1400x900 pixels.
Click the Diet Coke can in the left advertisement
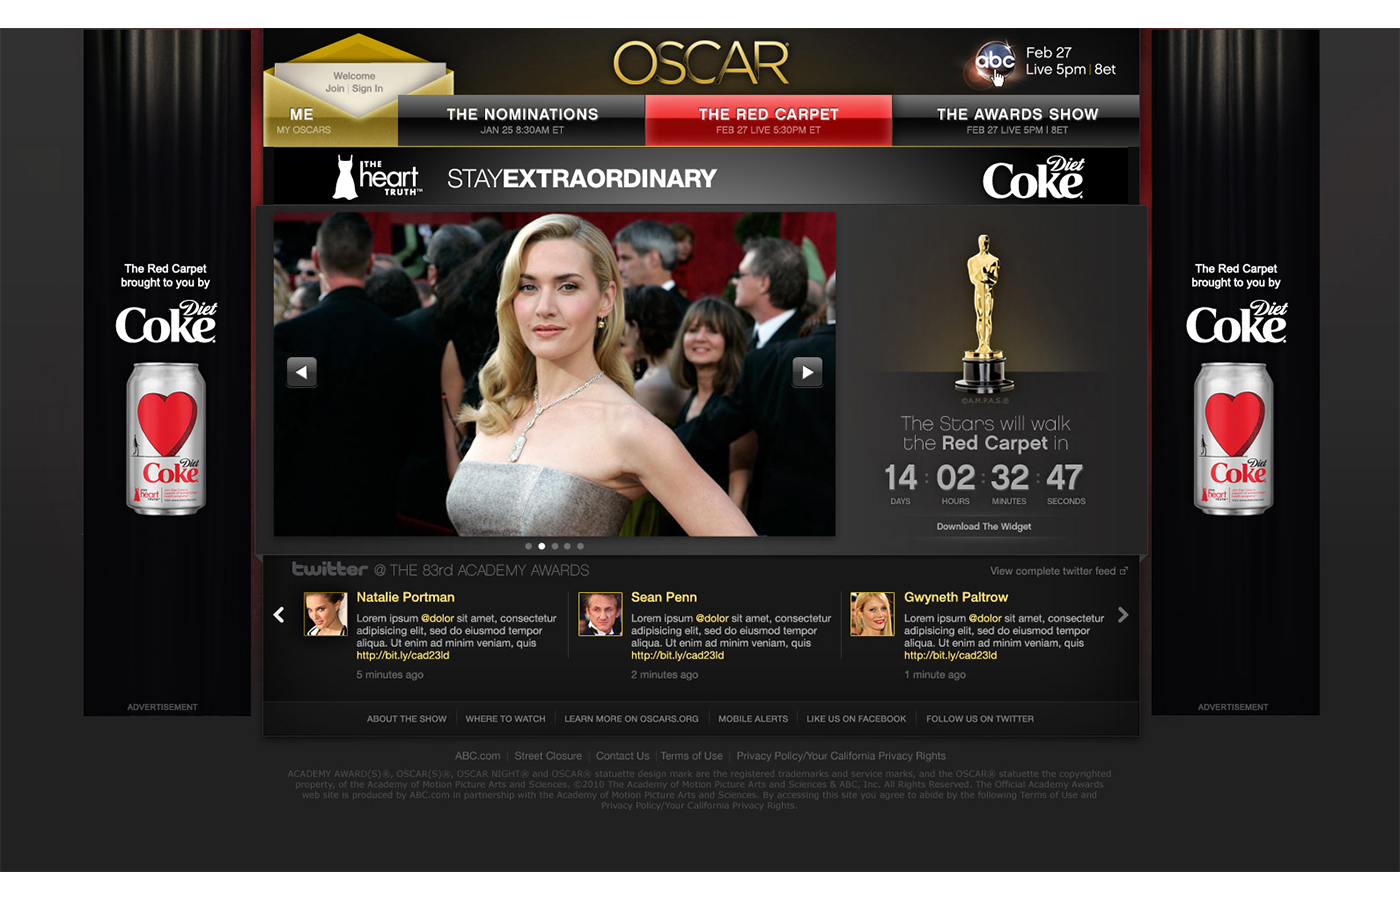tap(166, 439)
